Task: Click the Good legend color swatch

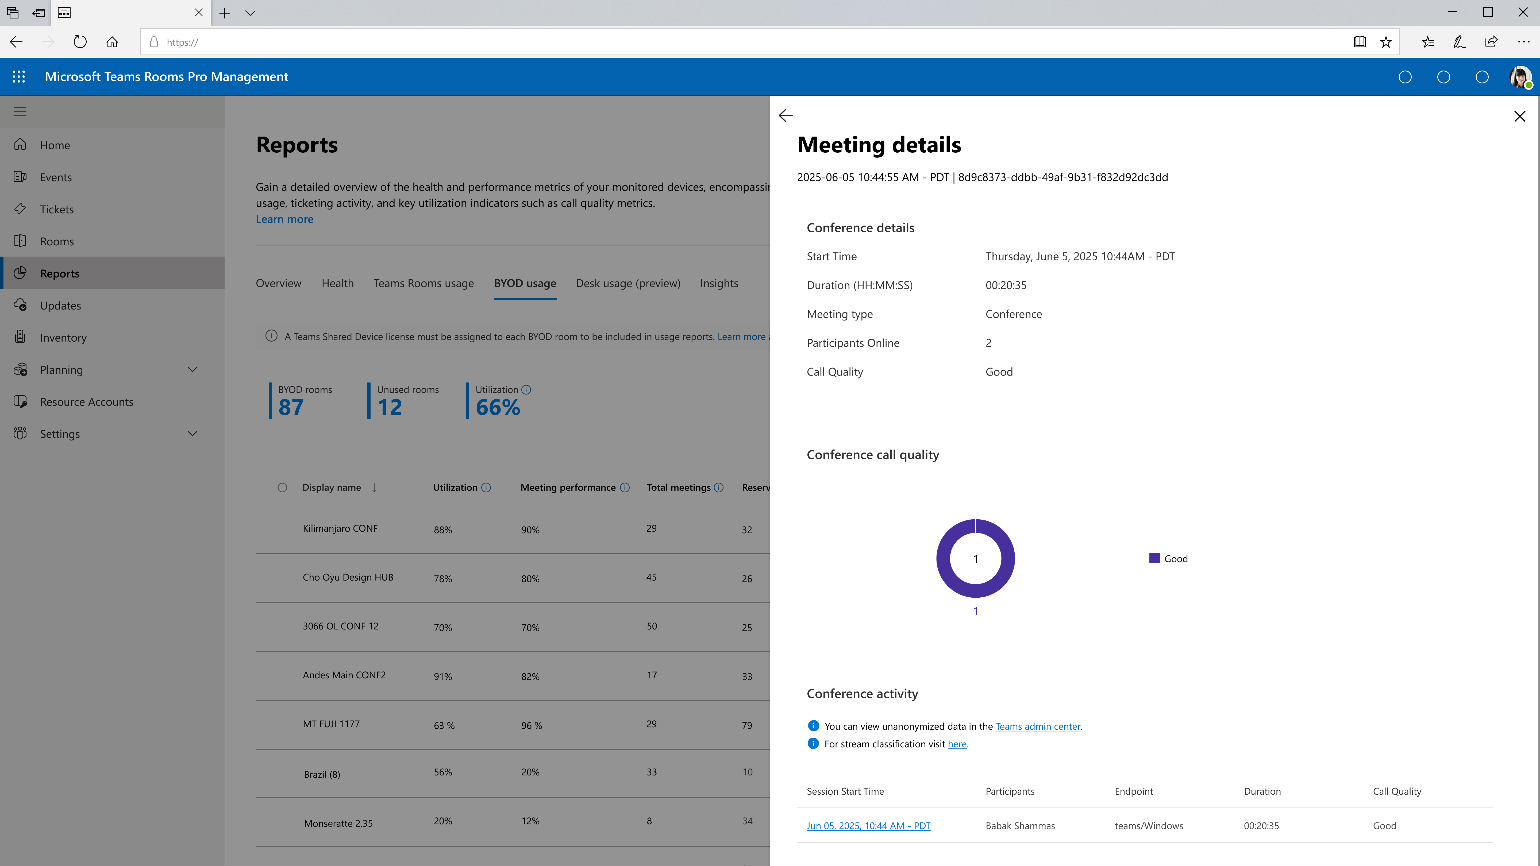Action: point(1154,558)
